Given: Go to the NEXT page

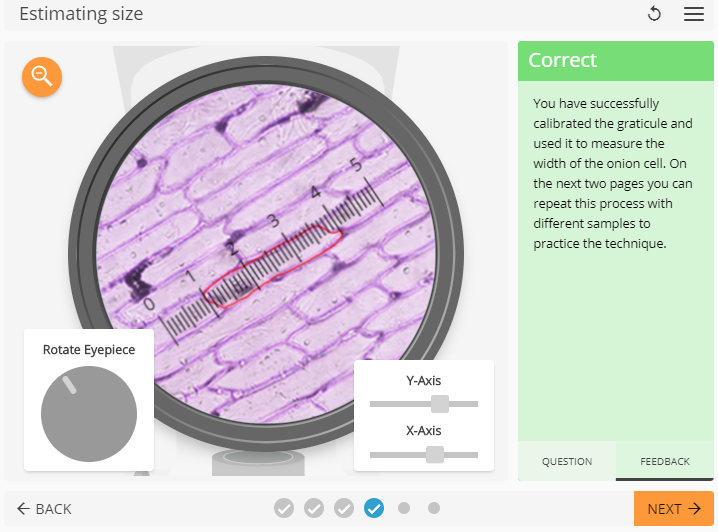Looking at the screenshot, I should [674, 509].
